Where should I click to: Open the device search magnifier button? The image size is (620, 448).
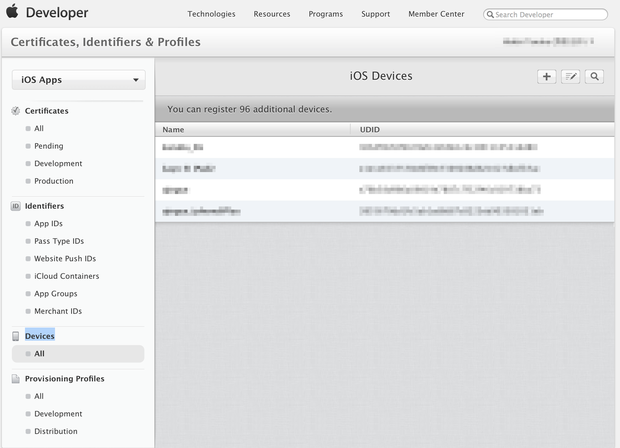click(x=594, y=76)
